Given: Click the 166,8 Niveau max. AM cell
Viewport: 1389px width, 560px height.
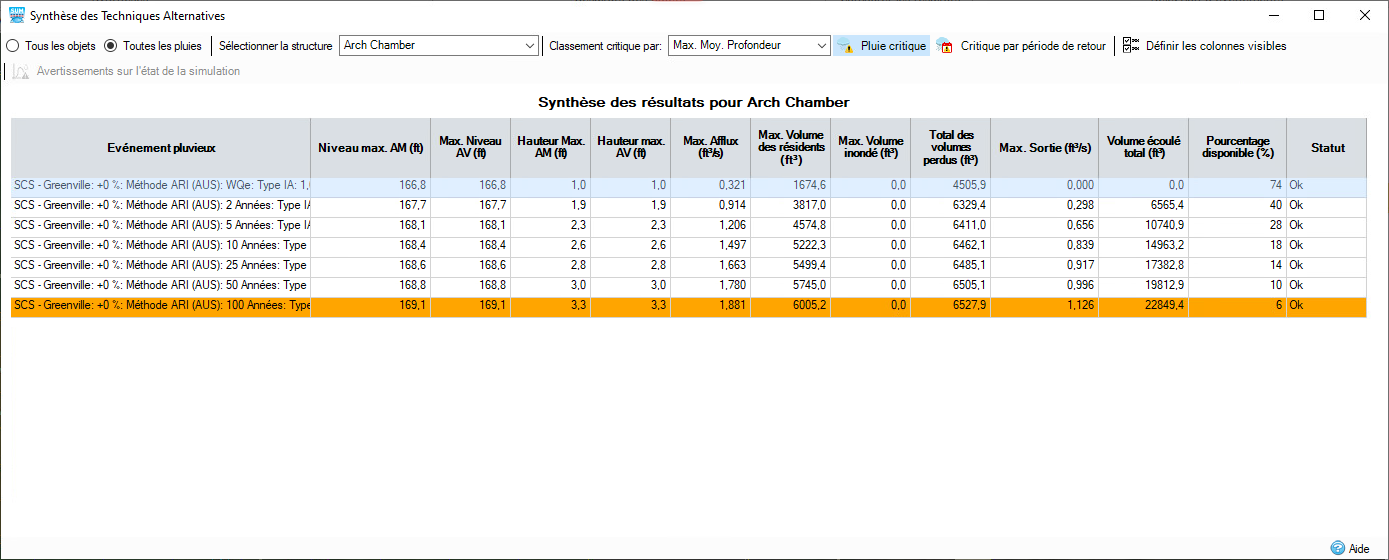Looking at the screenshot, I should pyautogui.click(x=371, y=186).
